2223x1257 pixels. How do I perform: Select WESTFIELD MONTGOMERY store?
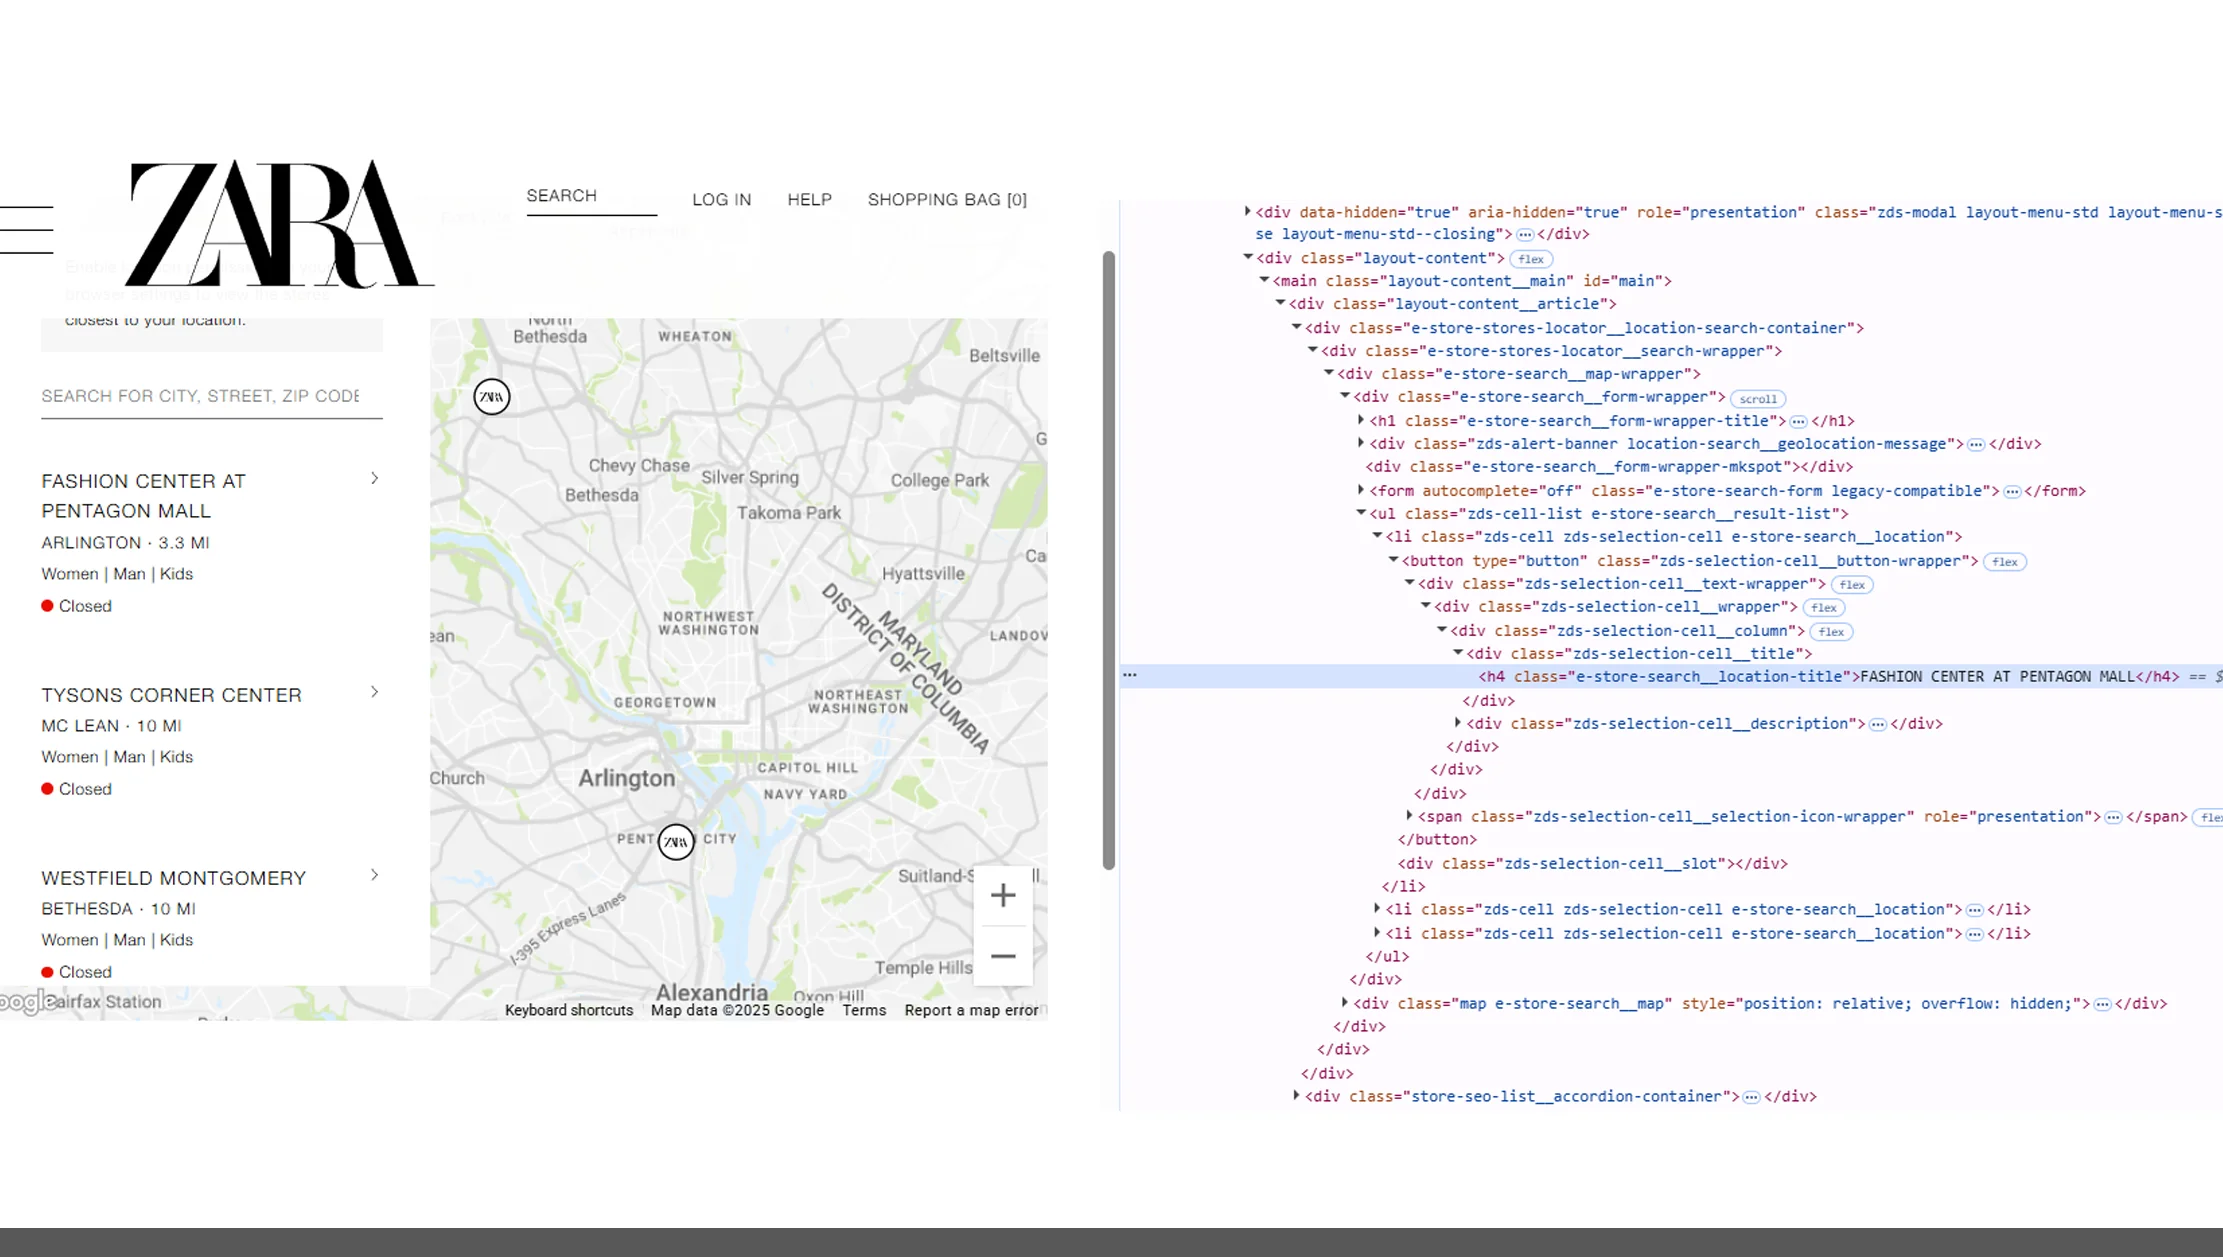[173, 878]
